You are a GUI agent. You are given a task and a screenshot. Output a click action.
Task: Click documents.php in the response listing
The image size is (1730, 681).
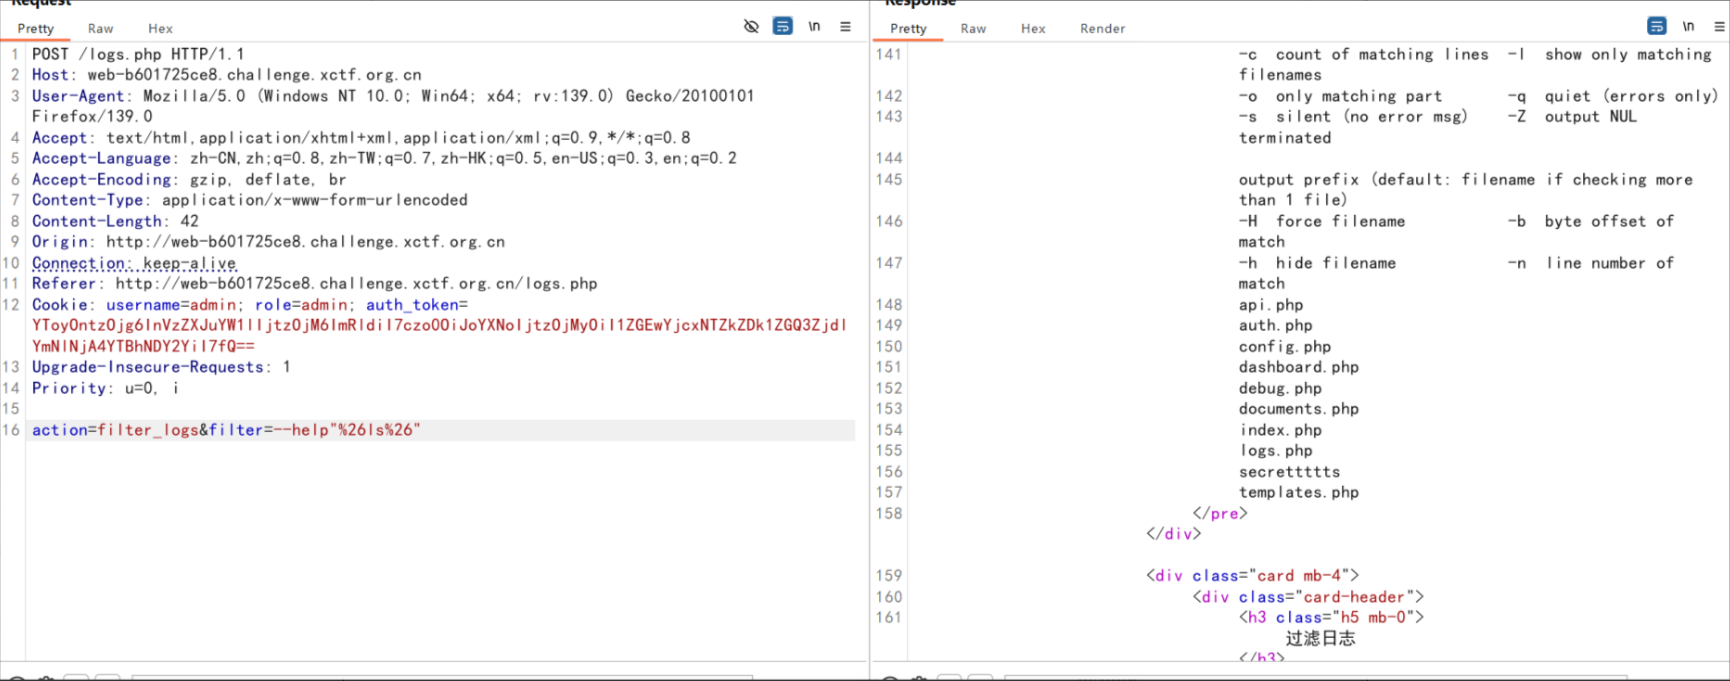1299,409
